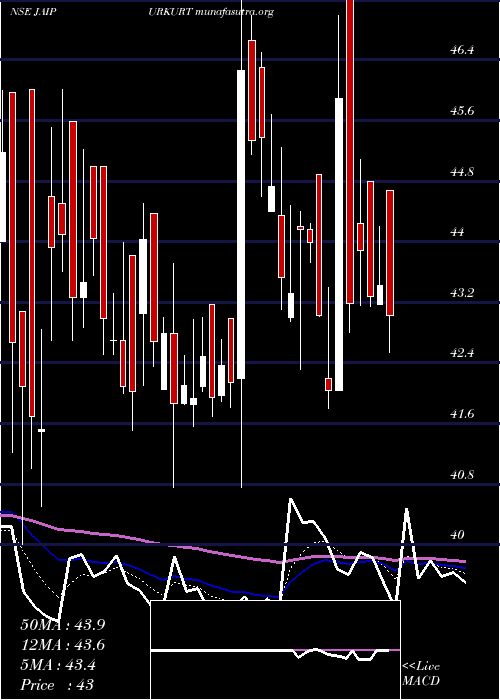The width and height of the screenshot is (500, 700).
Task: Click the 46.4 price axis label
Action: pyautogui.click(x=462, y=50)
